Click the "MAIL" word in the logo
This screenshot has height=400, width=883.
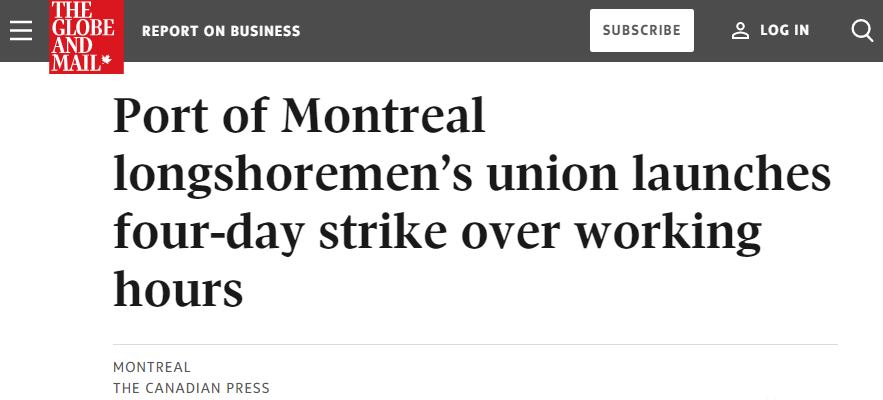(x=75, y=62)
